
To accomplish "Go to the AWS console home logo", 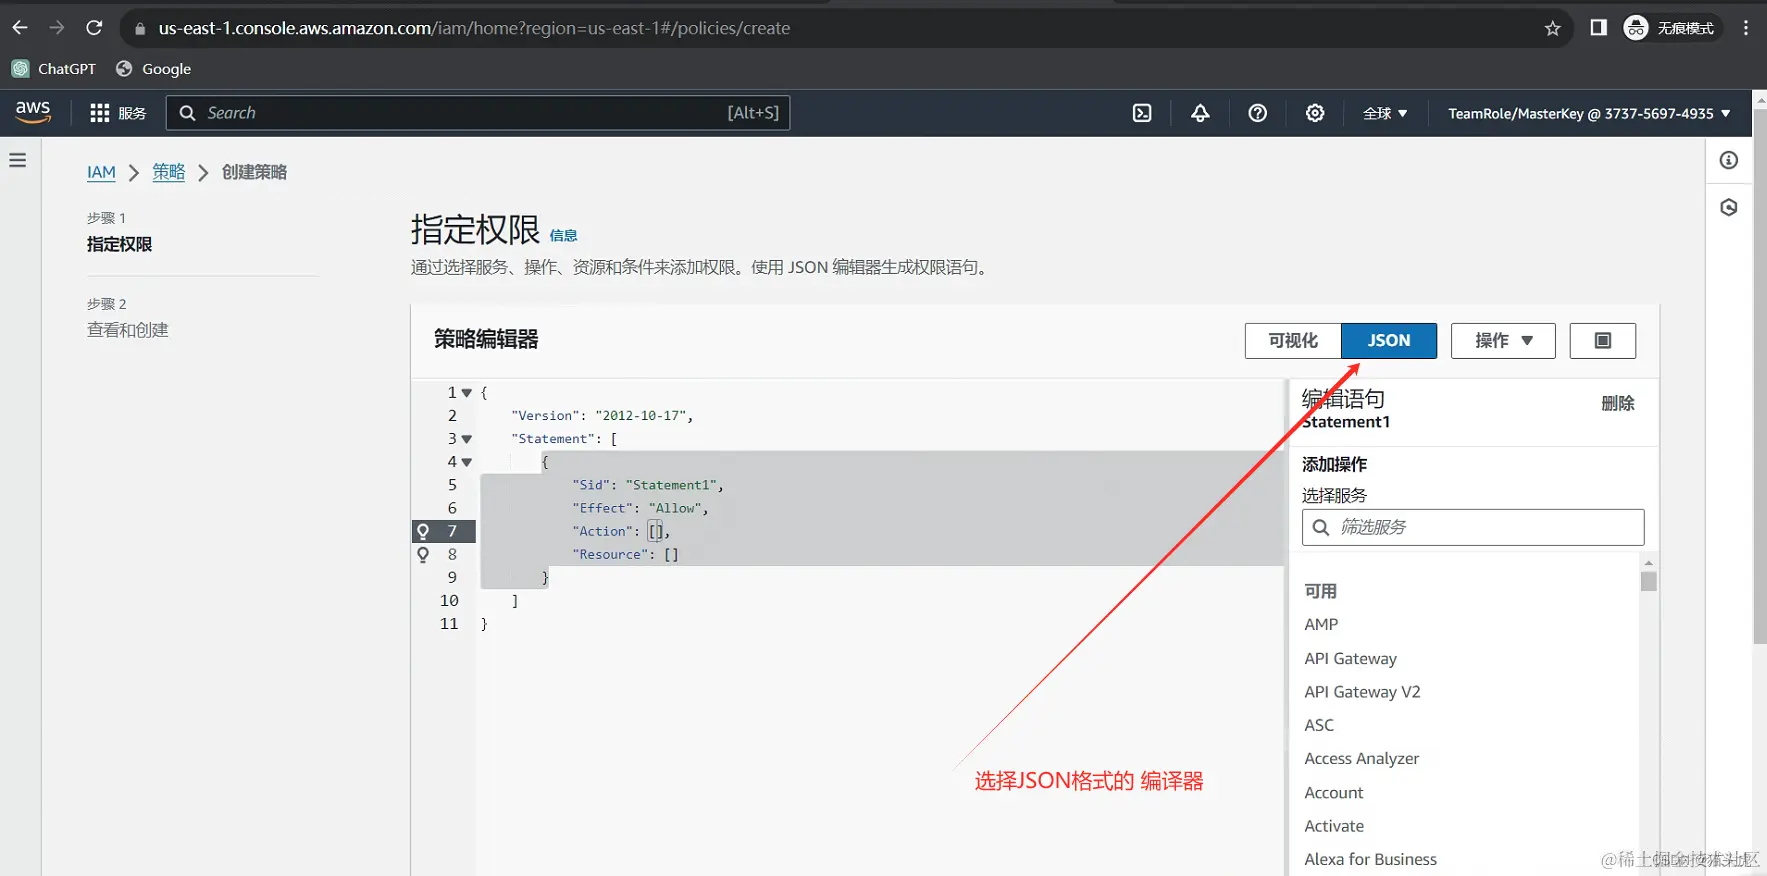I will pos(33,112).
